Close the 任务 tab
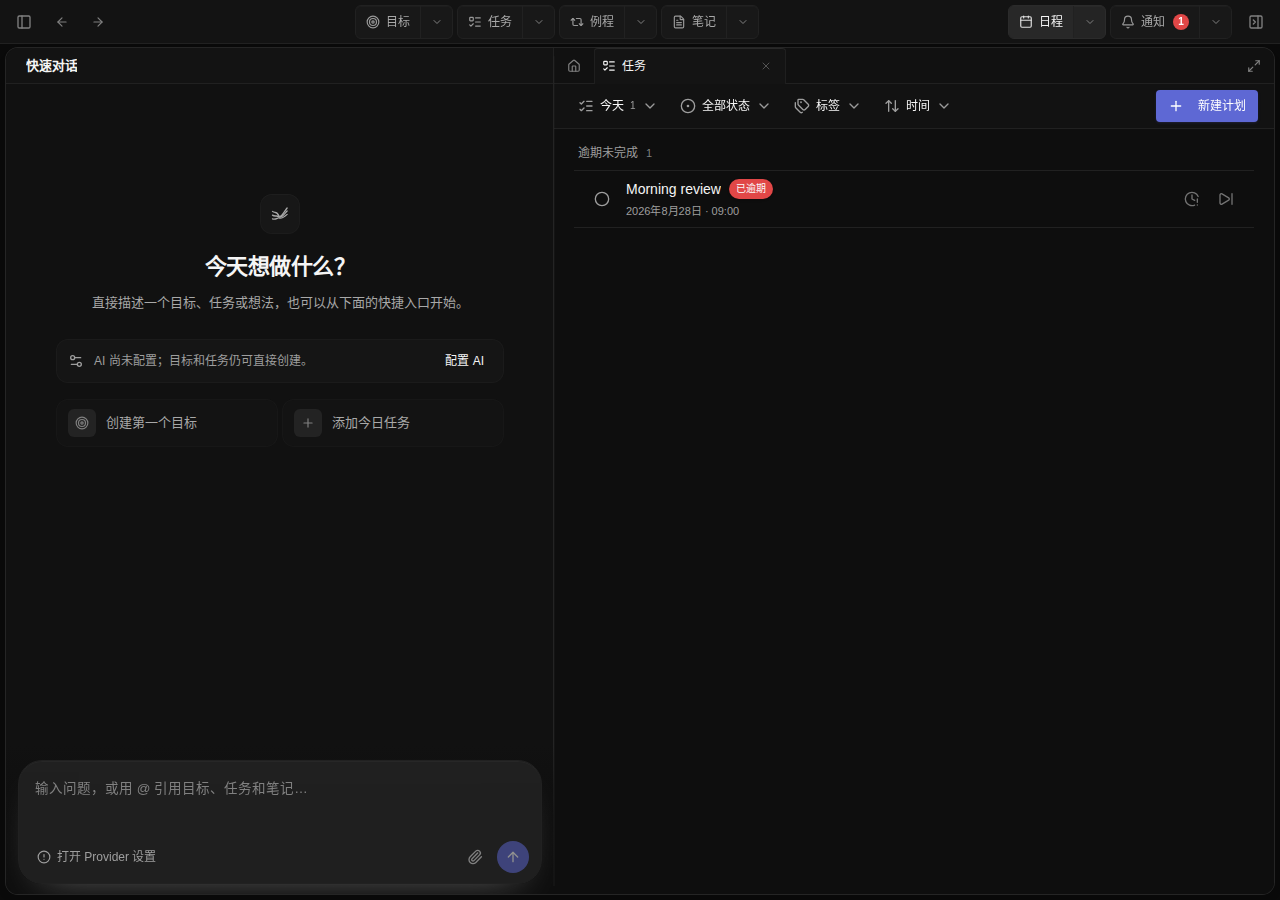The width and height of the screenshot is (1280, 900). point(766,66)
